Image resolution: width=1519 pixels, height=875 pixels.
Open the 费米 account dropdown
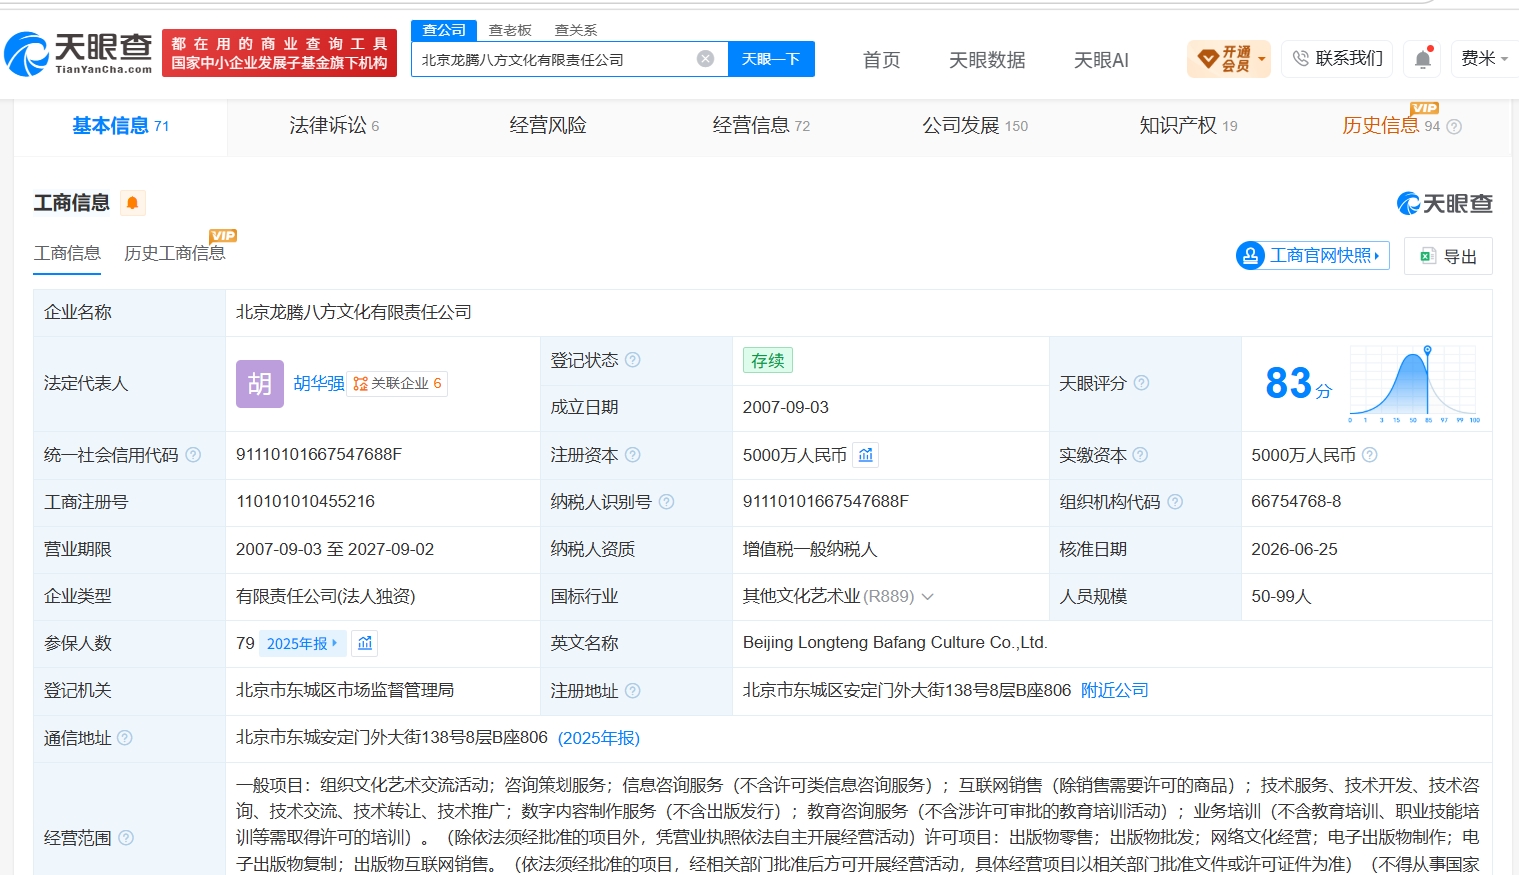(1484, 59)
